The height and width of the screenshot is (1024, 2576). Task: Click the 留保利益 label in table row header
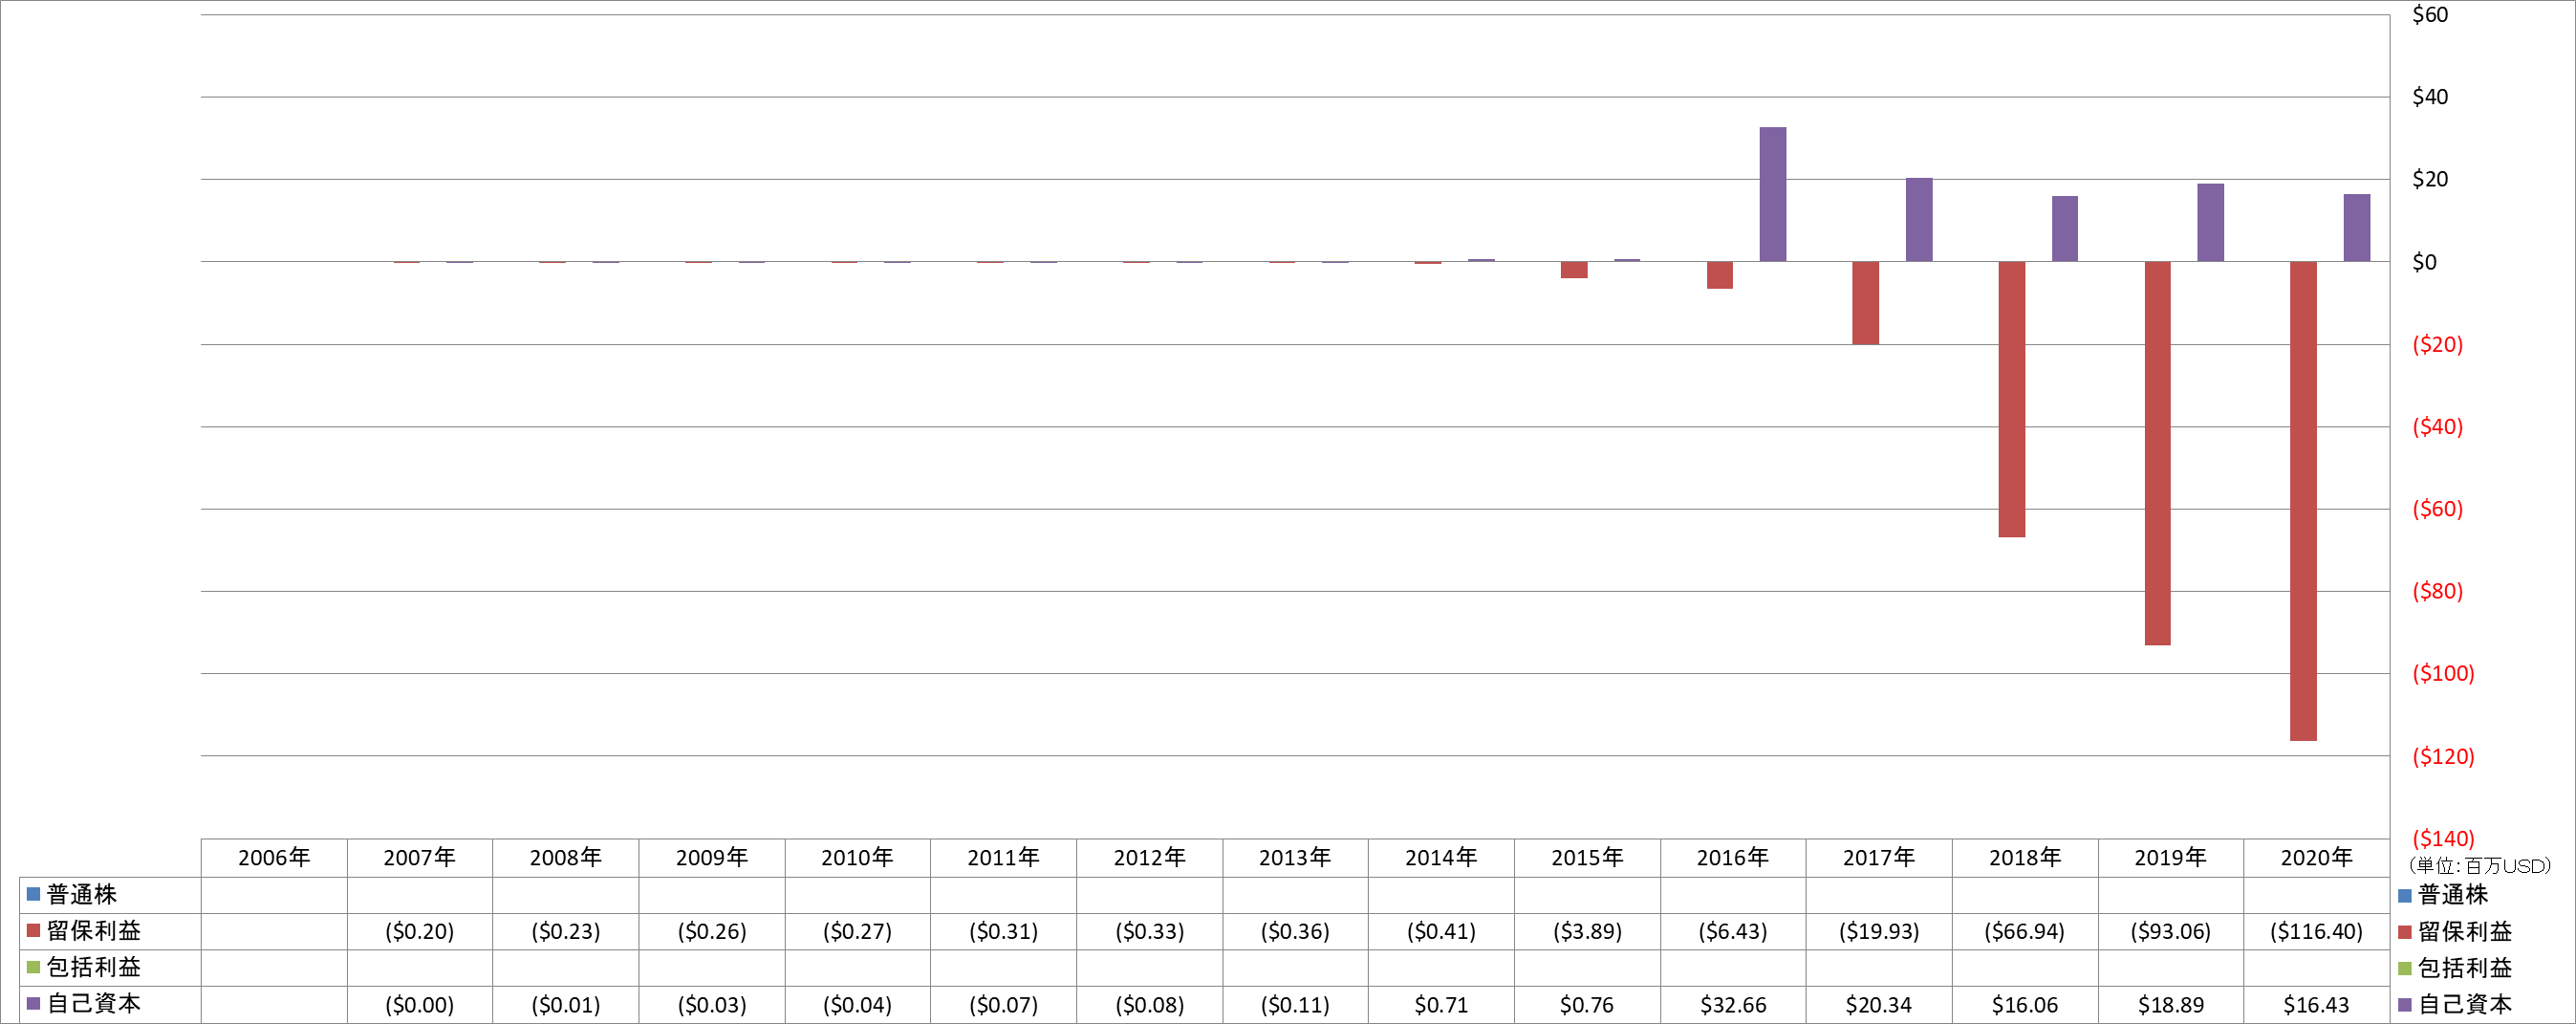point(94,931)
